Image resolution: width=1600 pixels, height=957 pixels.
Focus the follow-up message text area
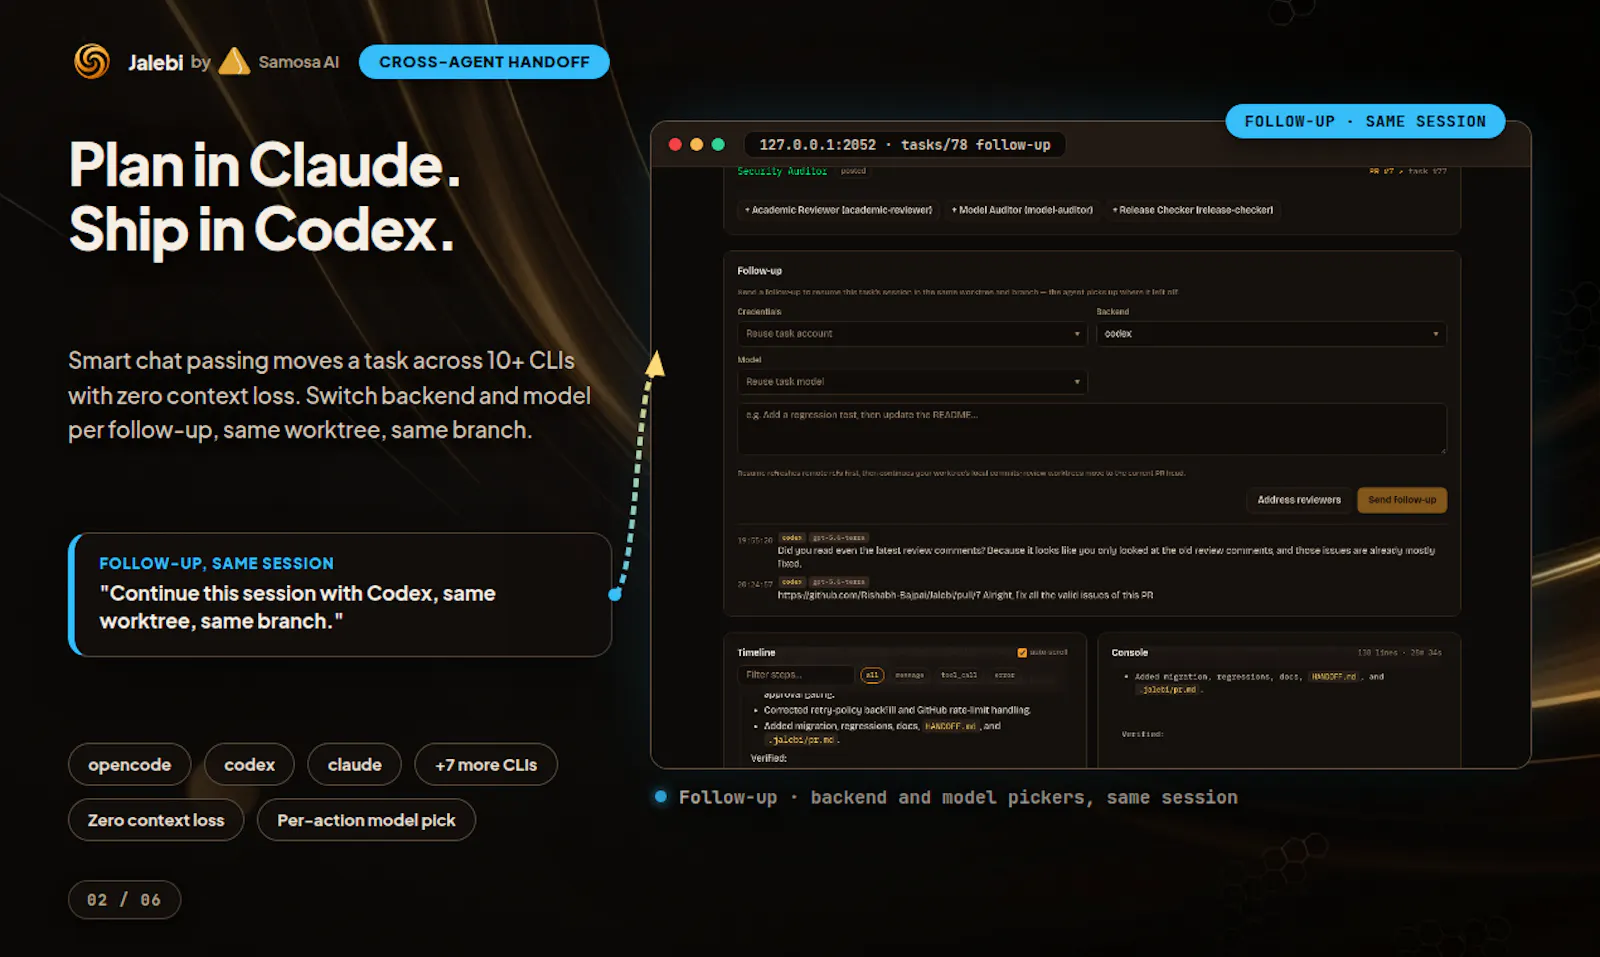coord(1092,429)
